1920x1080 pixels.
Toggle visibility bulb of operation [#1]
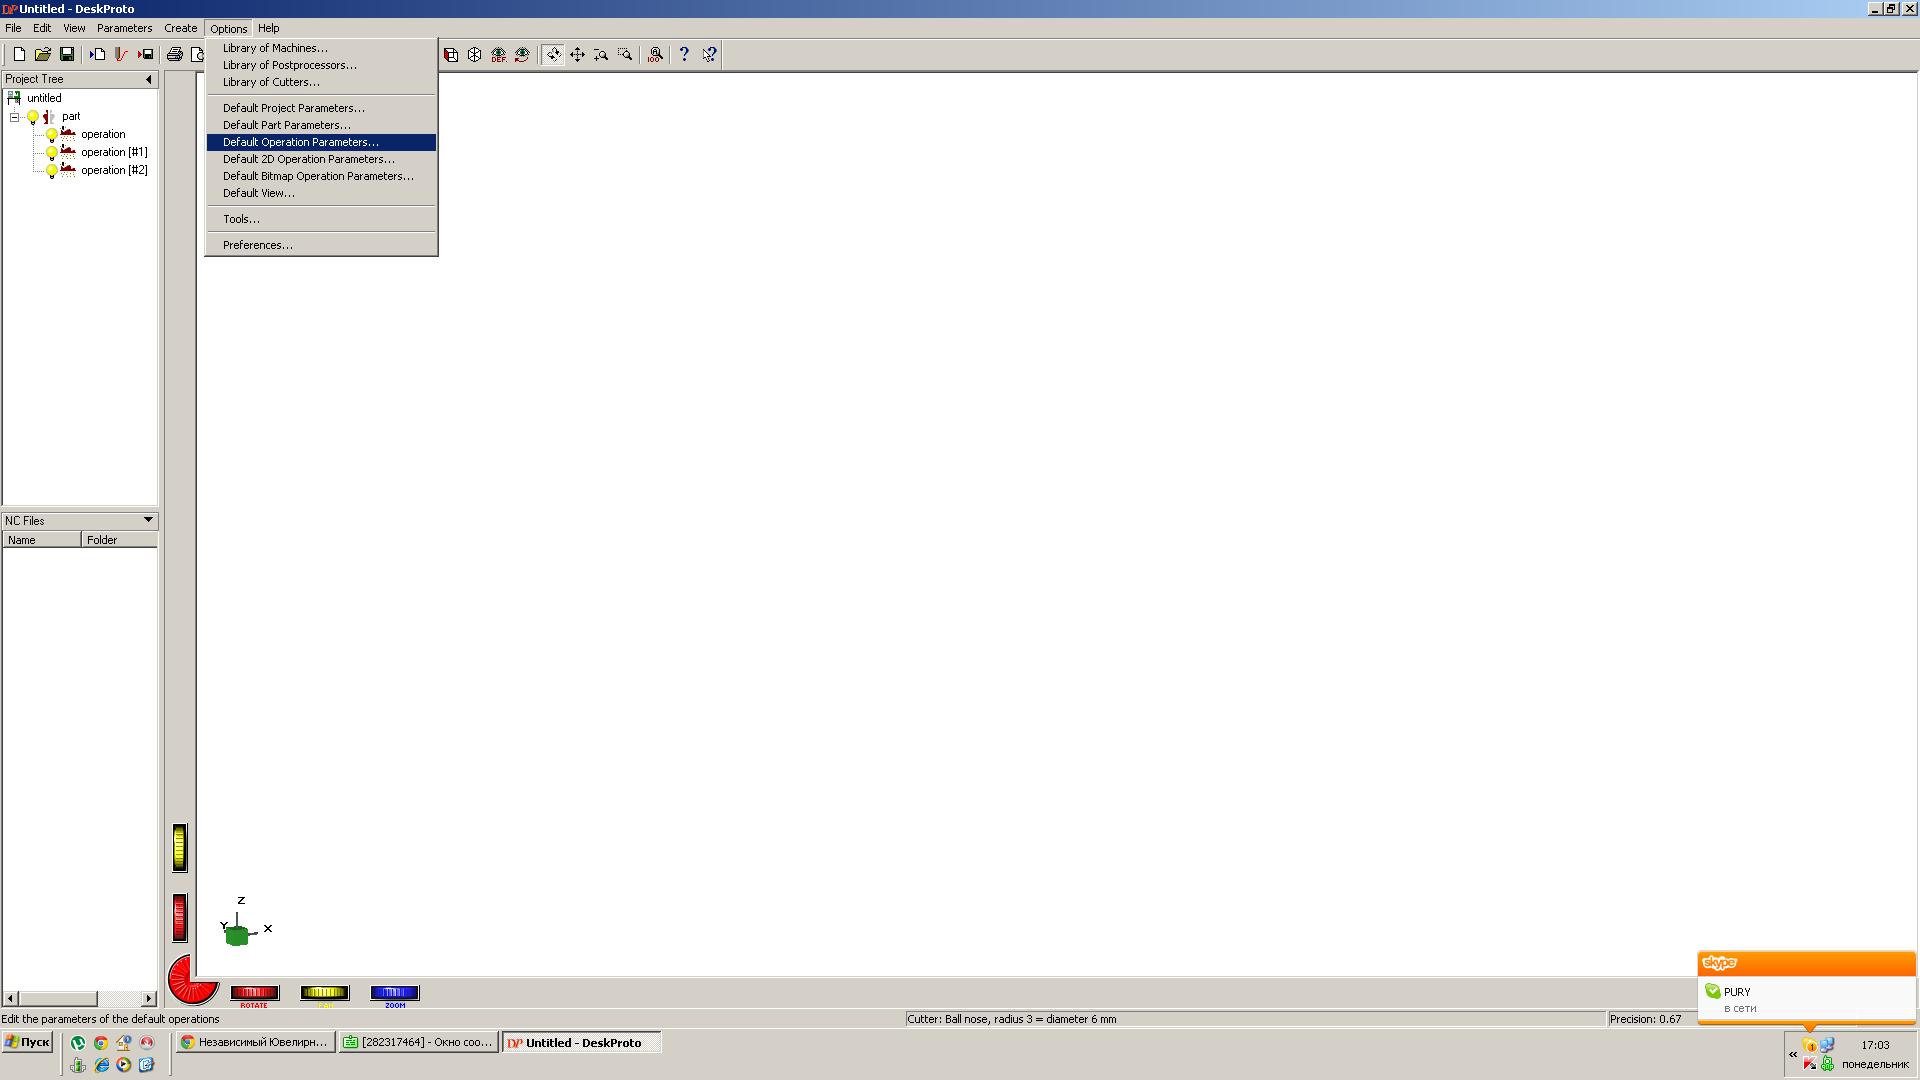[52, 153]
